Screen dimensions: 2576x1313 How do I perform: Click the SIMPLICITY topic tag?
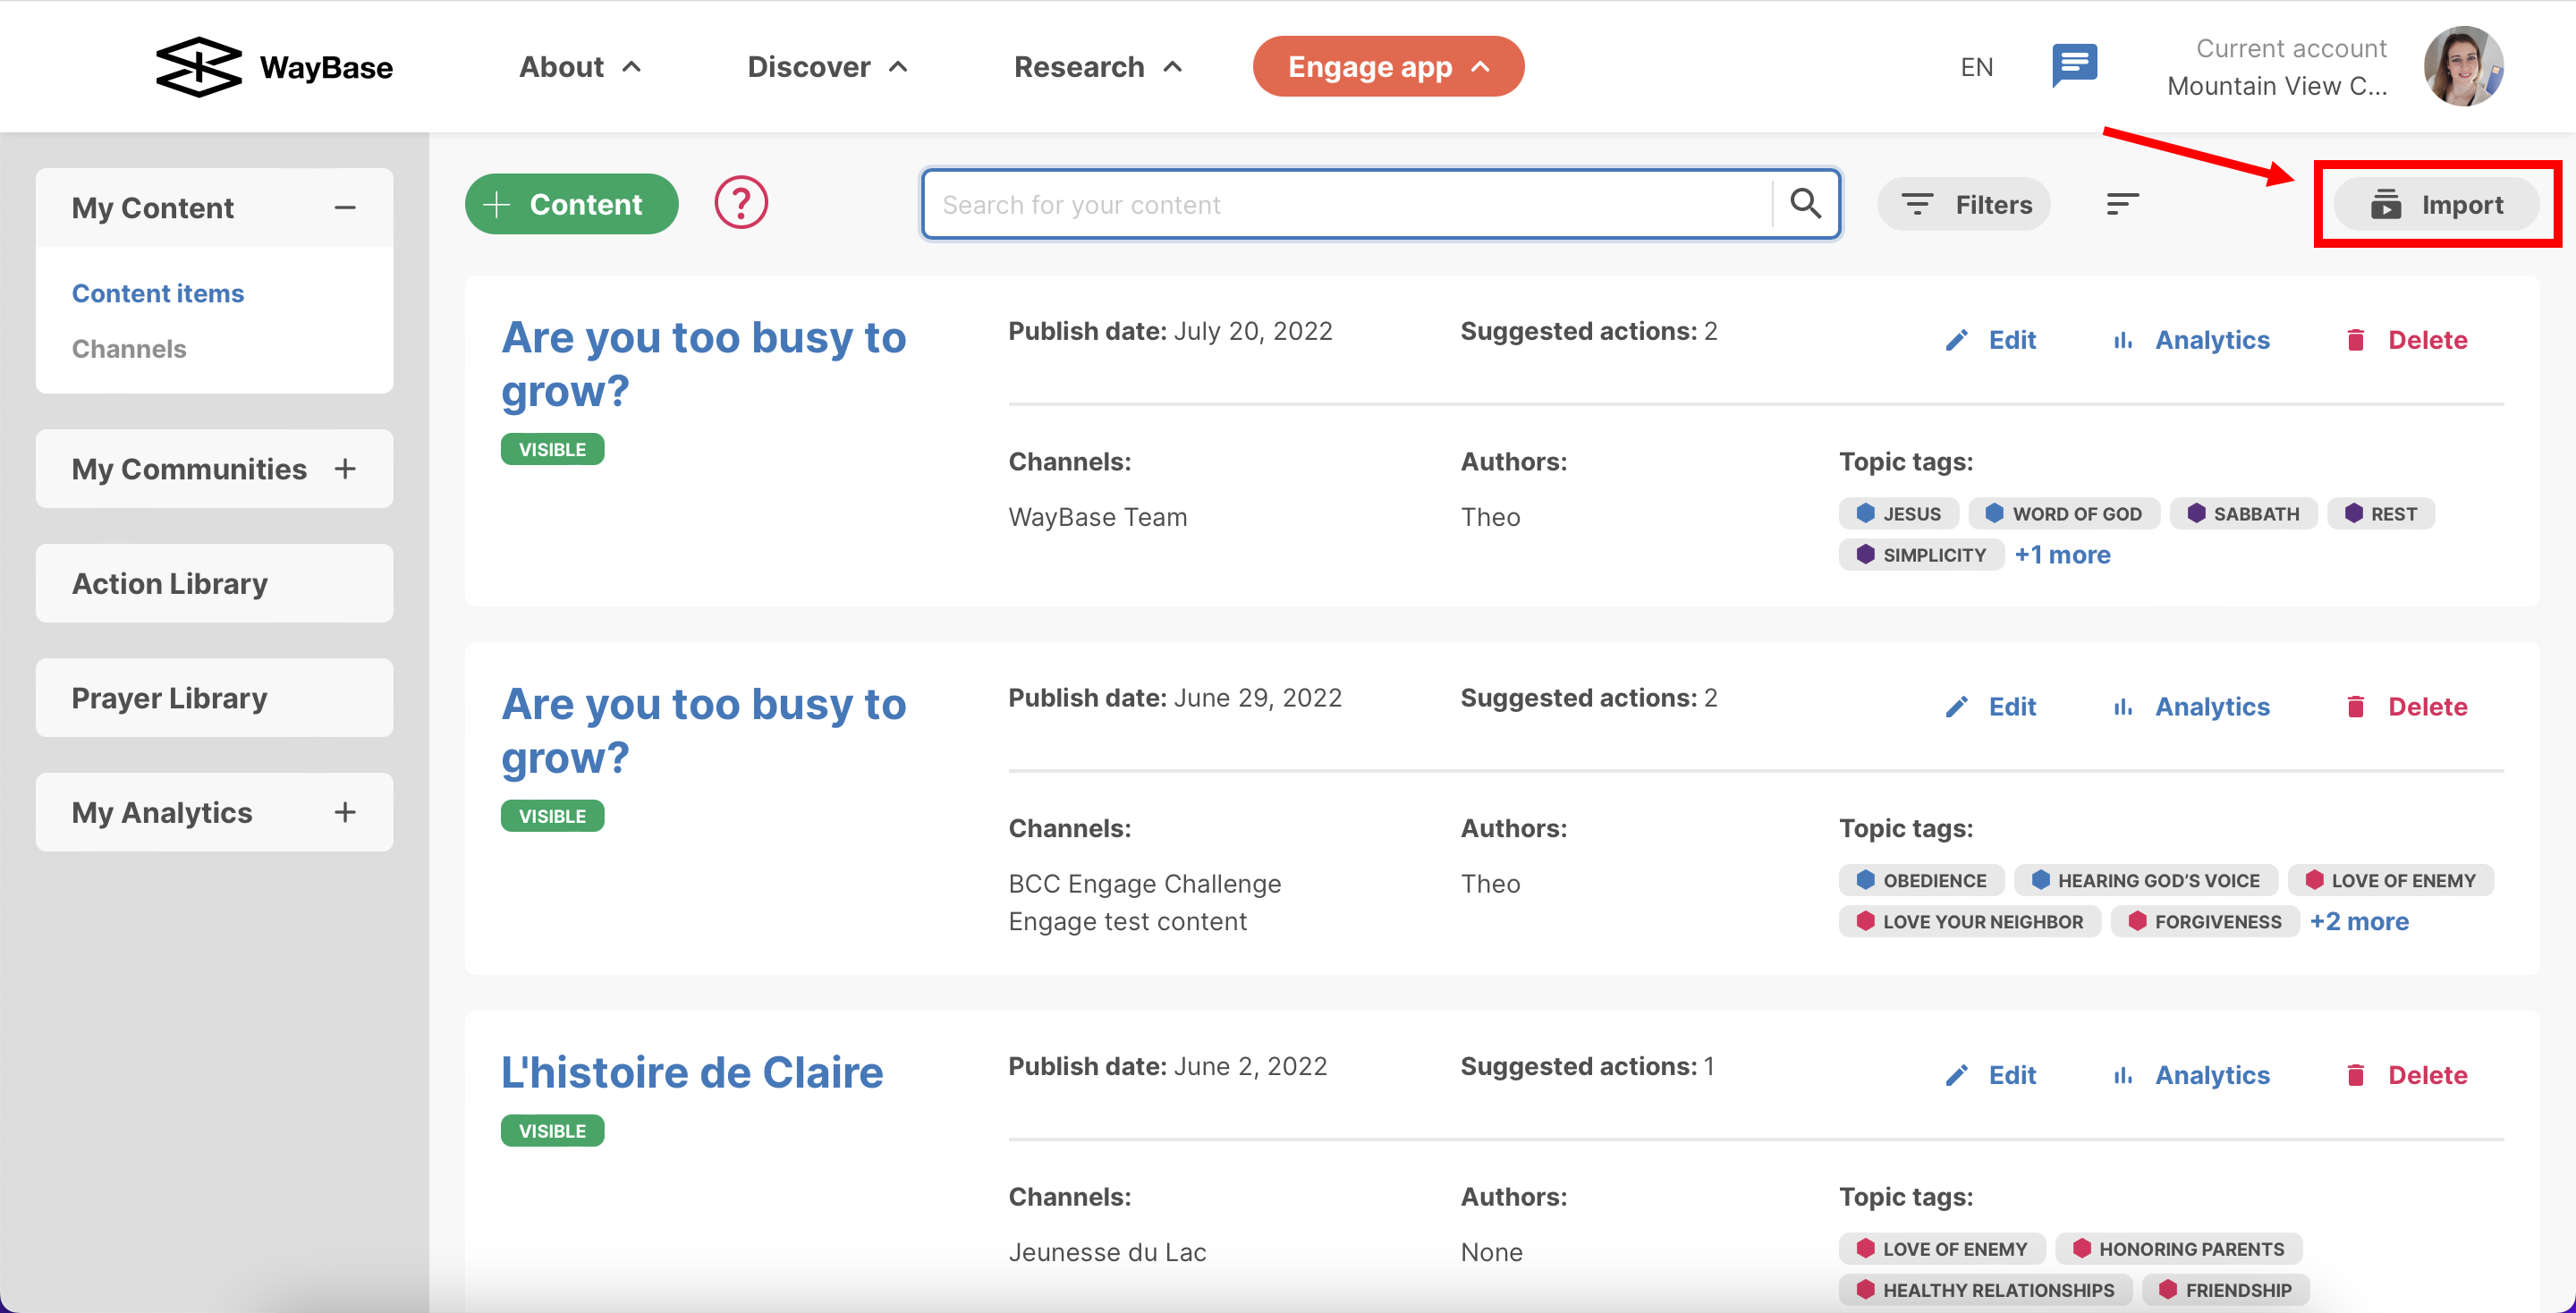1921,555
